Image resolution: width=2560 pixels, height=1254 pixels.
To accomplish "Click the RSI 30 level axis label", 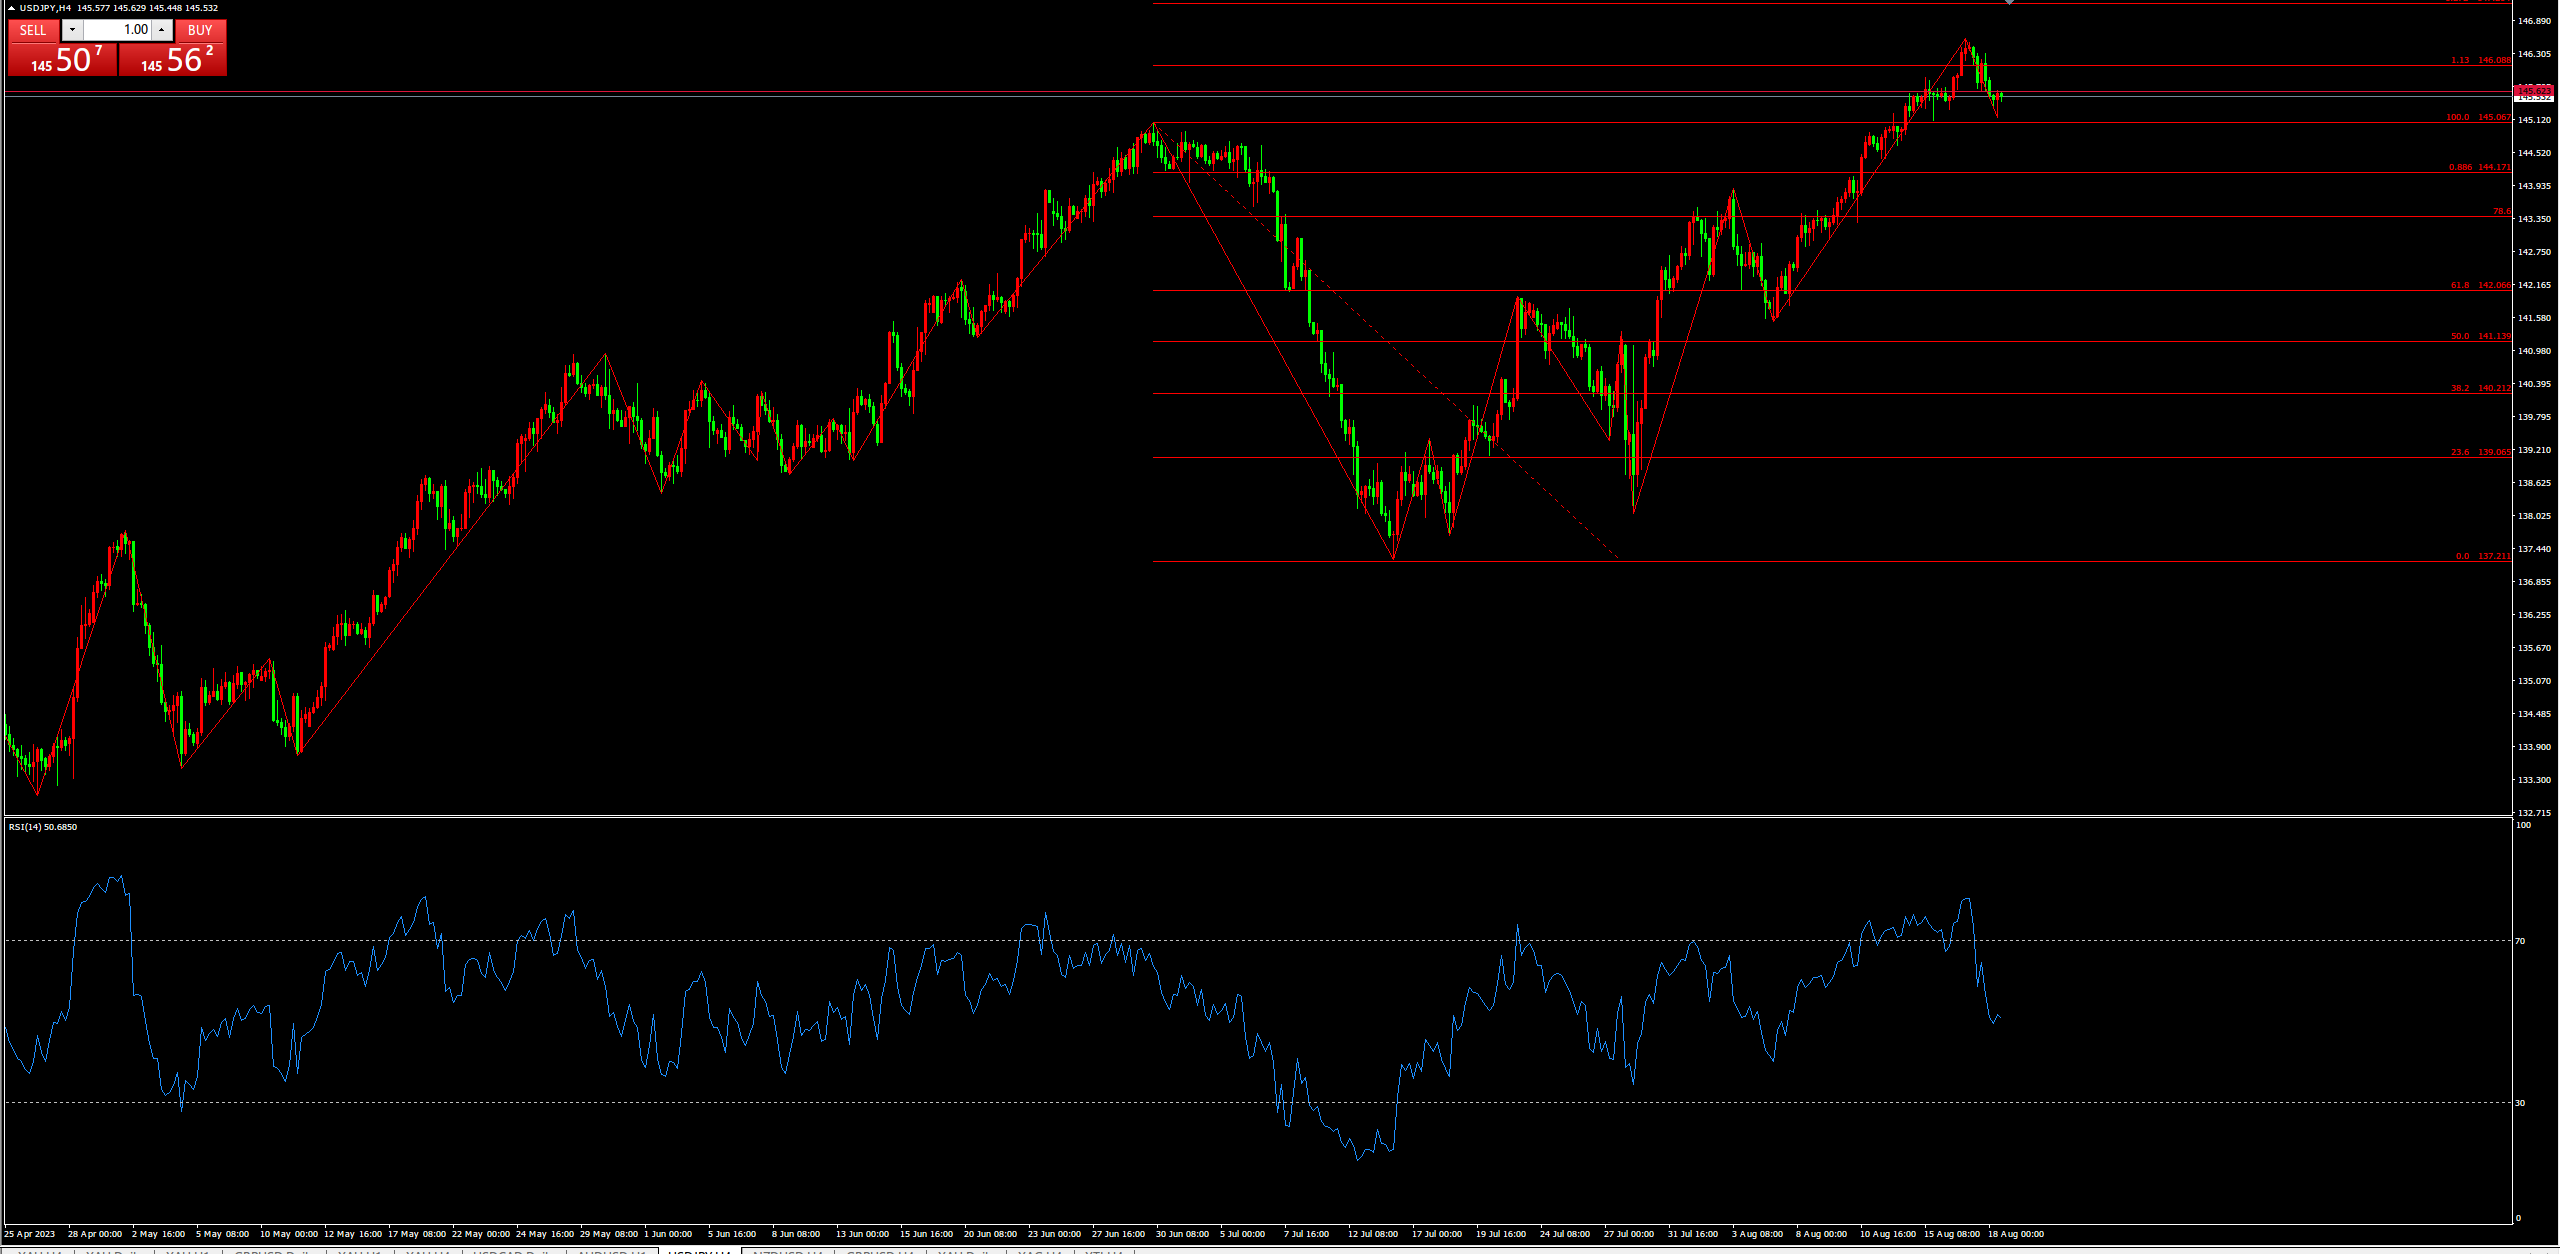I will point(2520,1103).
